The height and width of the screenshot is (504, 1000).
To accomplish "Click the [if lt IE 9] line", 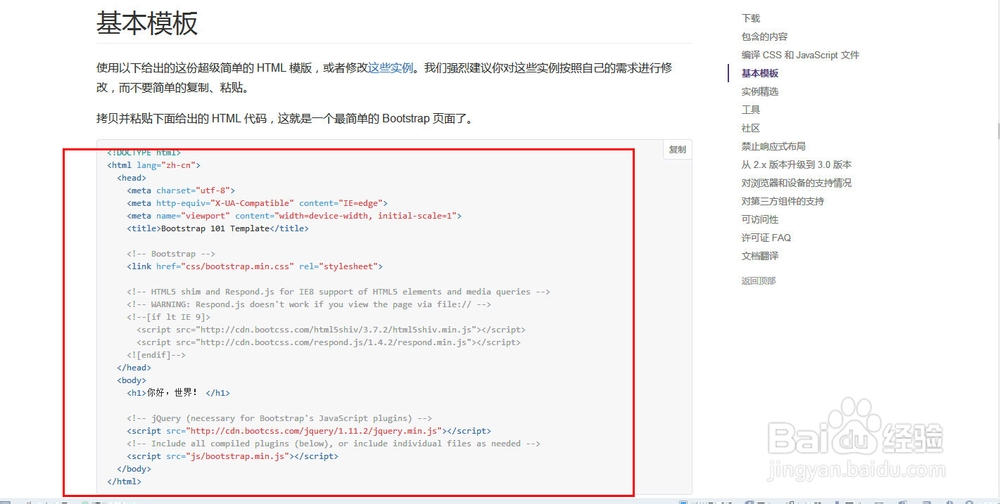I will coord(168,317).
